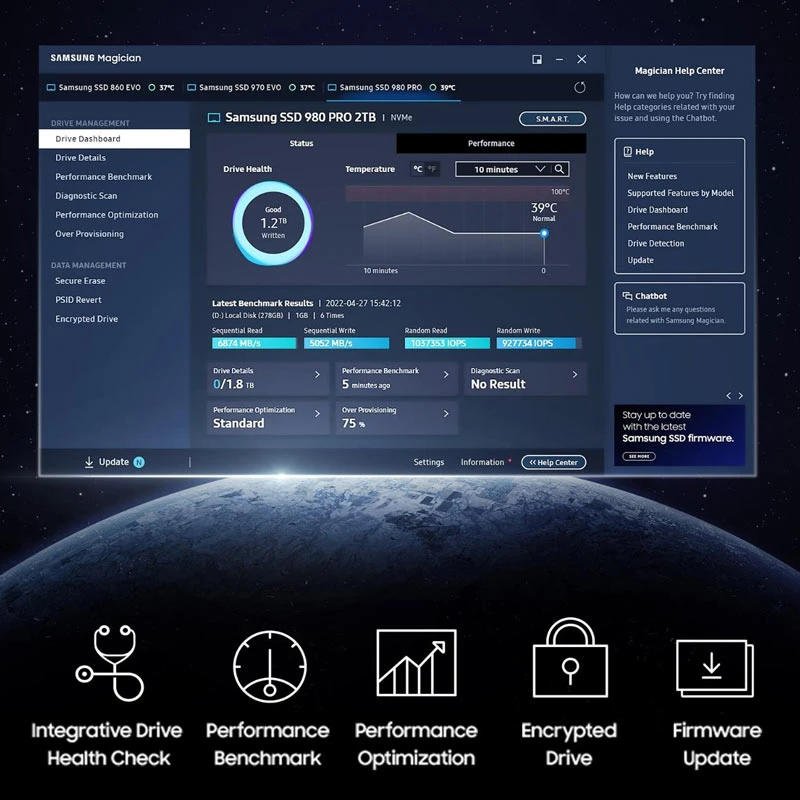
Task: Open Diagnostic Scan in the sidebar
Action: (x=86, y=196)
